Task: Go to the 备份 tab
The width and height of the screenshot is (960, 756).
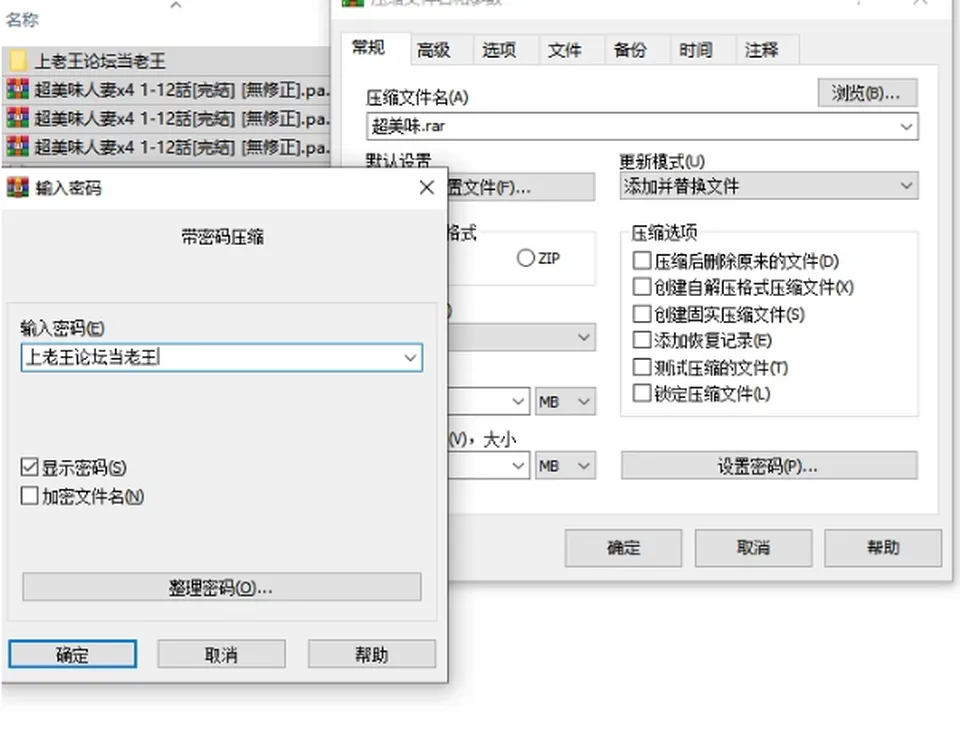Action: 630,50
